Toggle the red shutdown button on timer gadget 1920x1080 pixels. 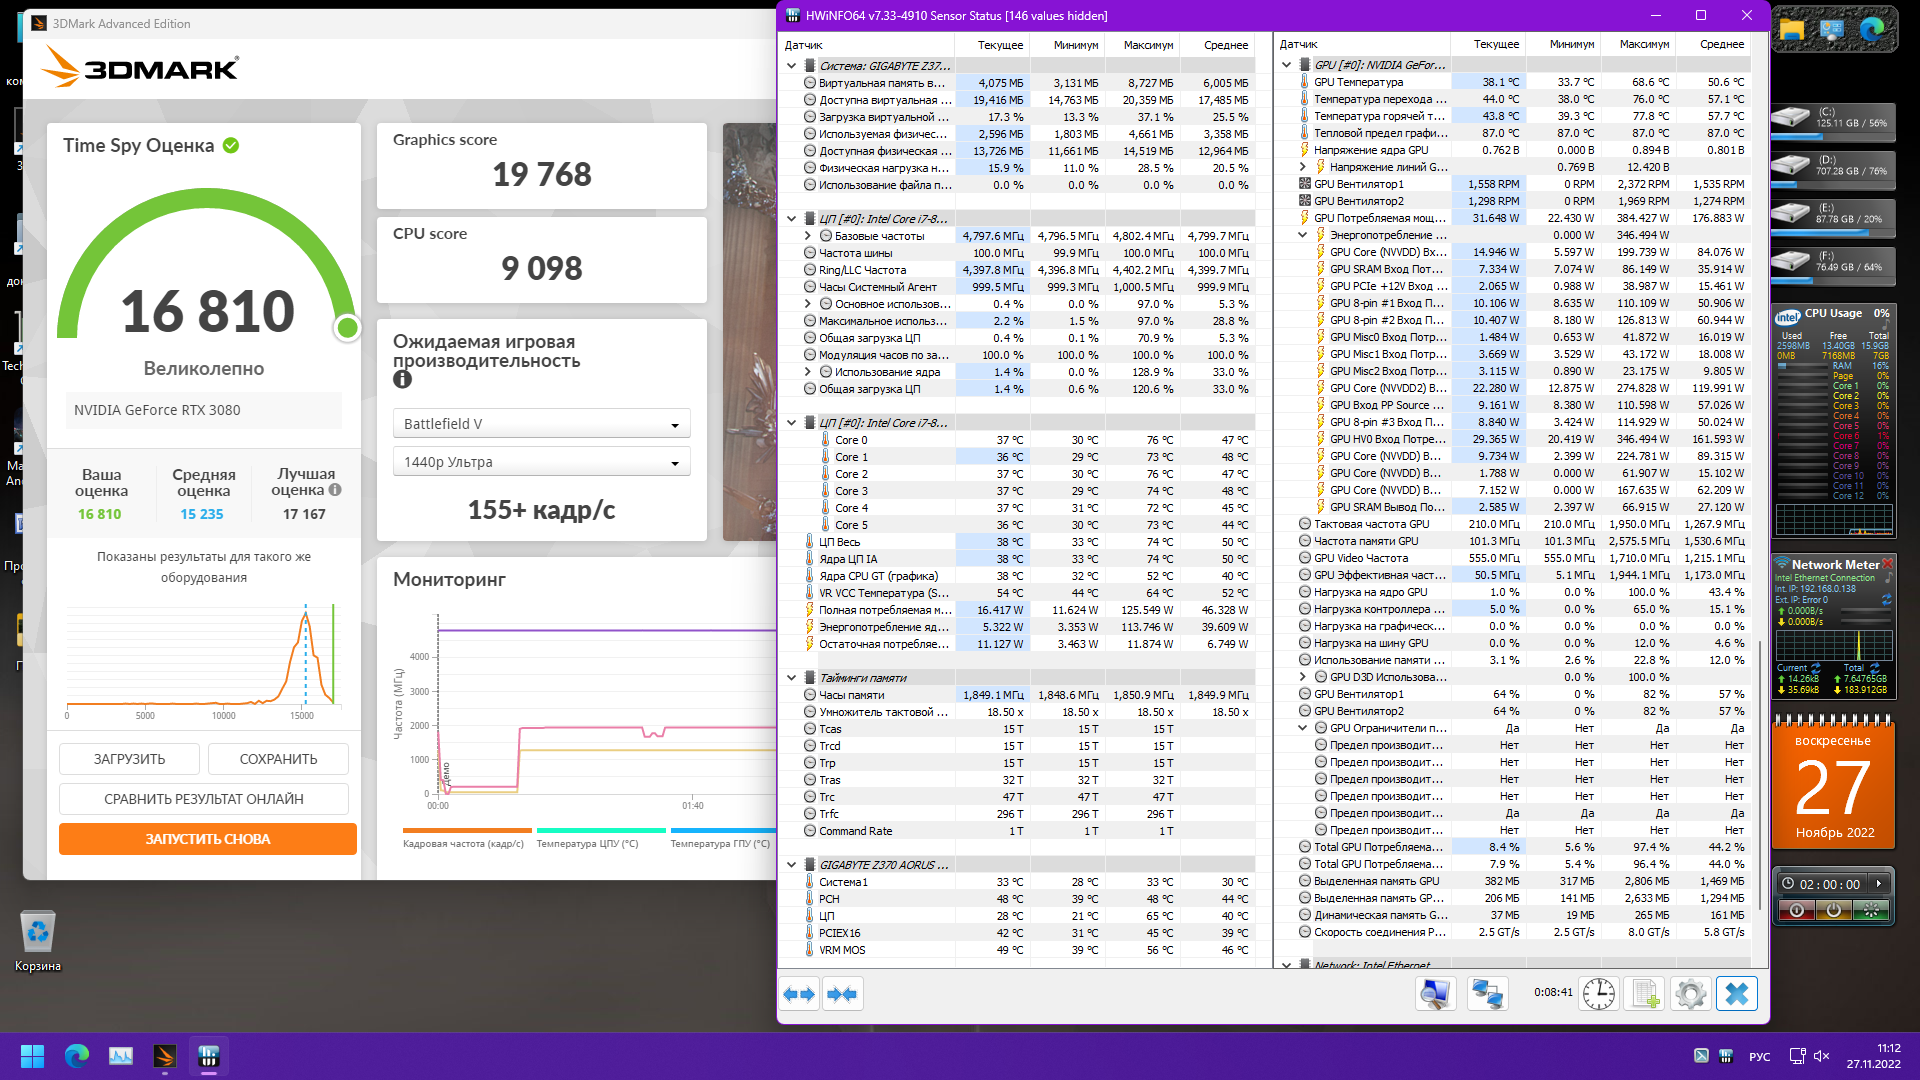1797,910
